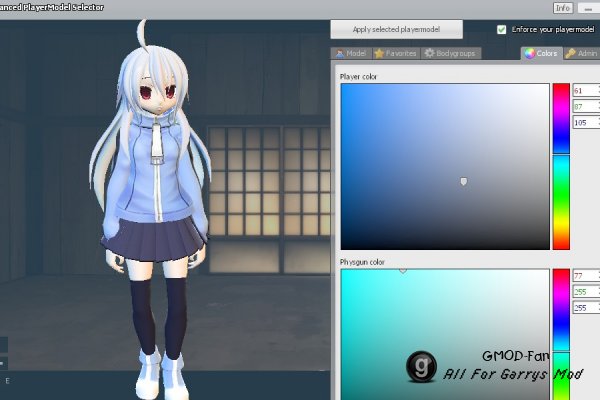Click the anime character model preview
Screen dimensions: 600x400
pos(151,209)
